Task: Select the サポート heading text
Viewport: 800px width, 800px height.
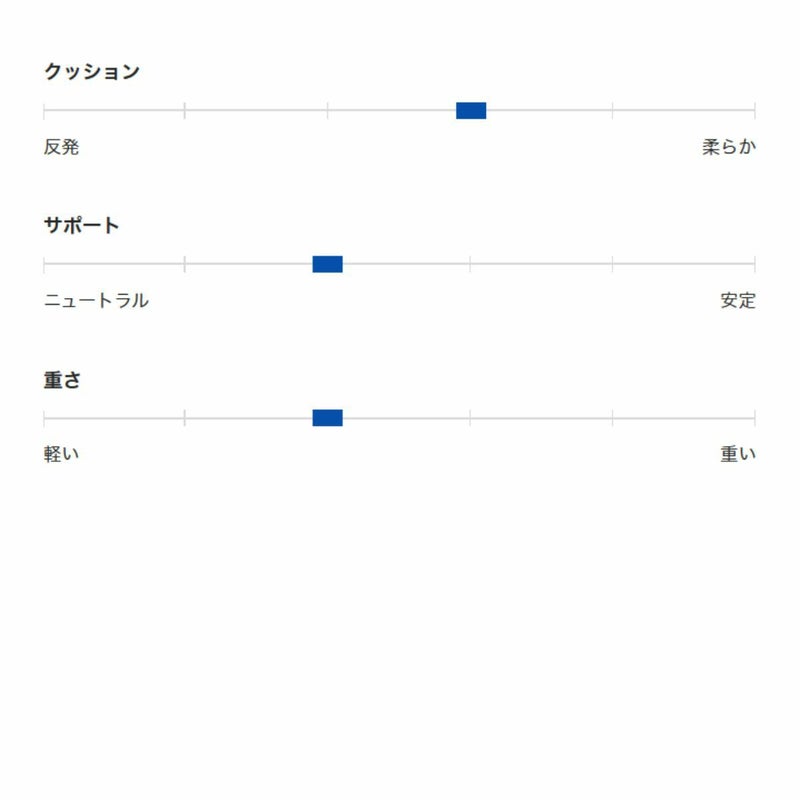Action: tap(81, 226)
